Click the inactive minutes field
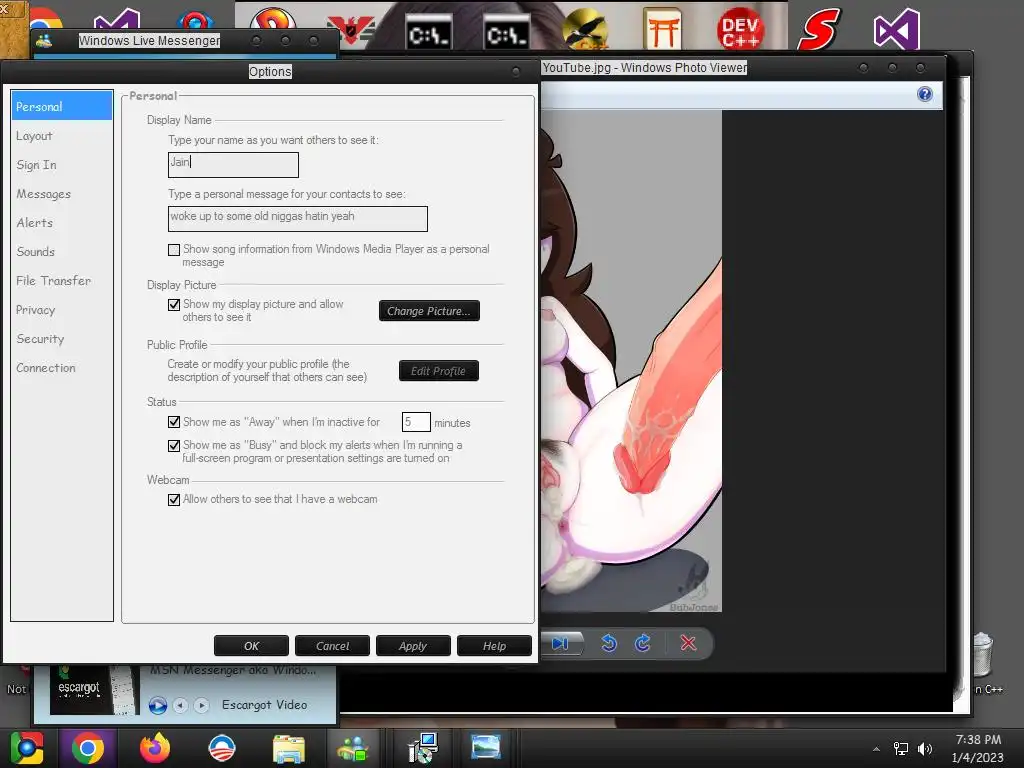Image resolution: width=1024 pixels, height=768 pixels. pyautogui.click(x=416, y=422)
